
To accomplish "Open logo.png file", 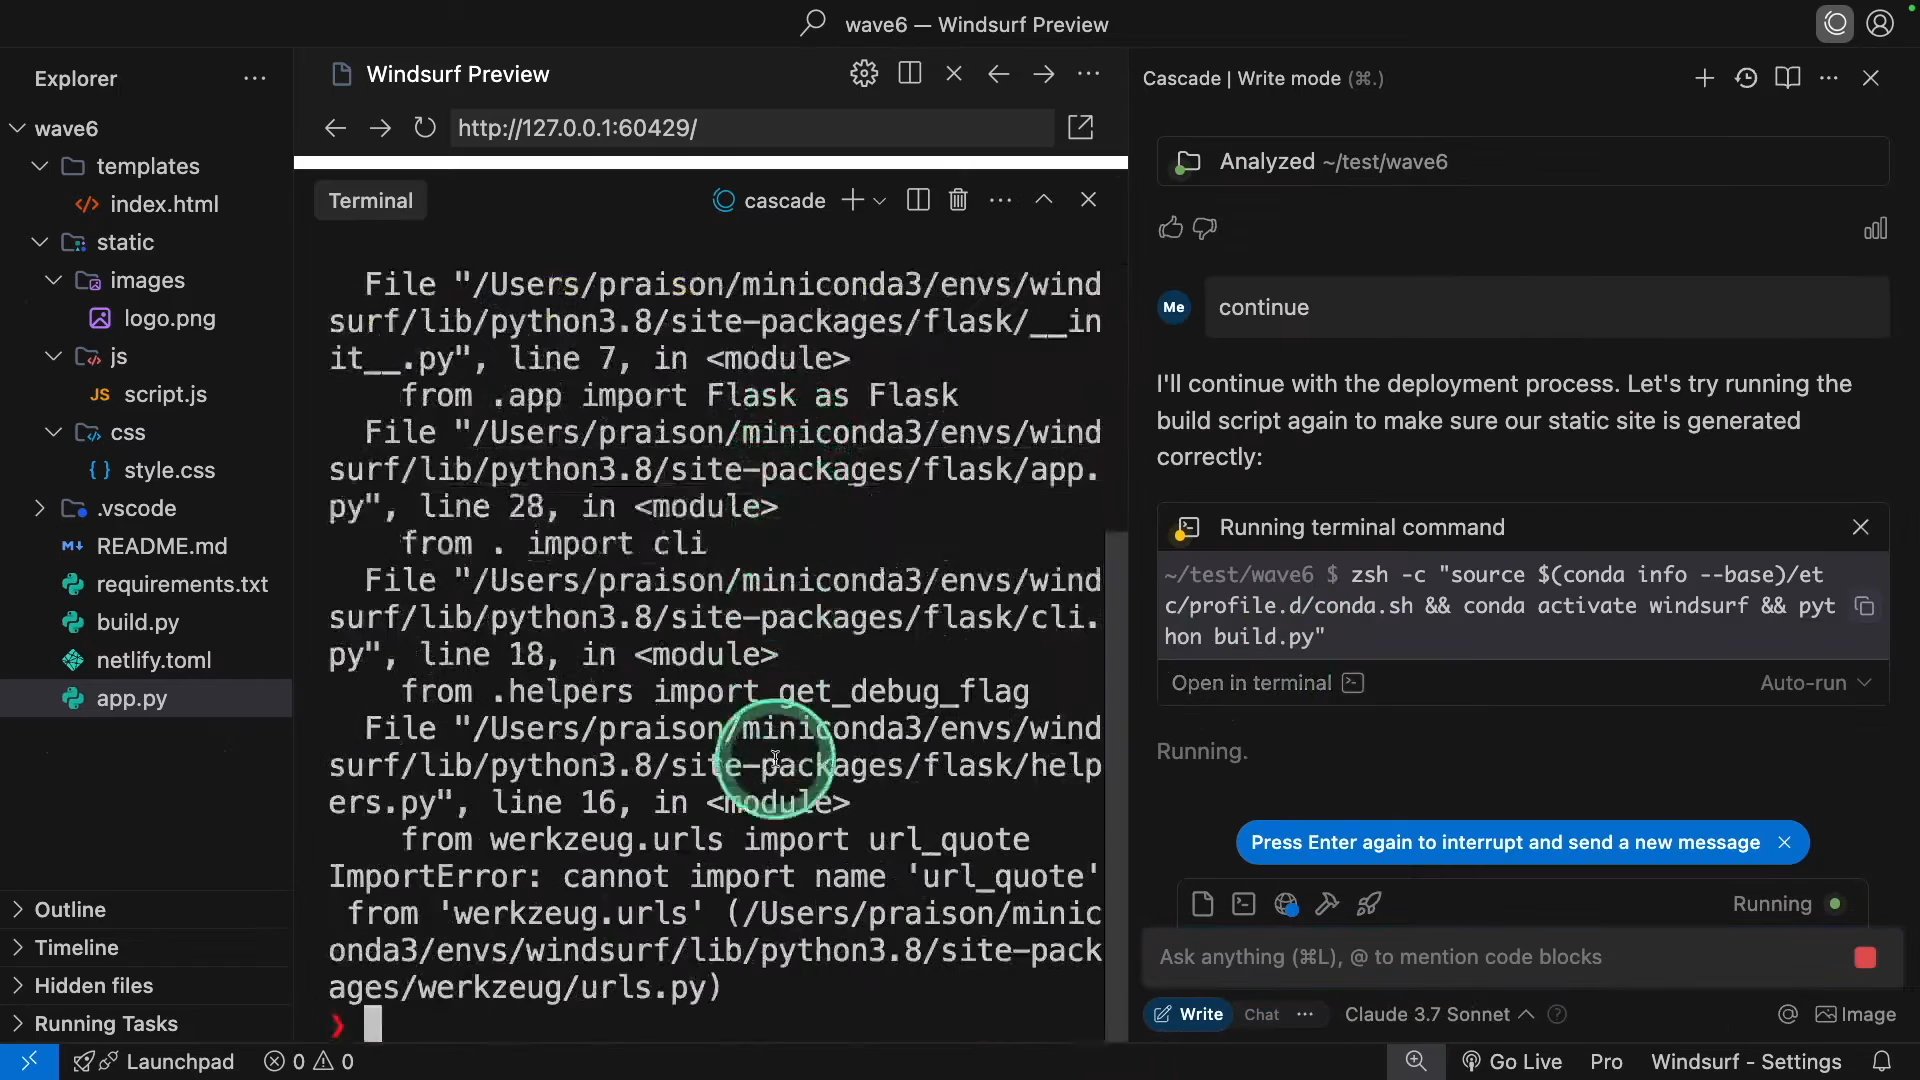I will point(169,318).
